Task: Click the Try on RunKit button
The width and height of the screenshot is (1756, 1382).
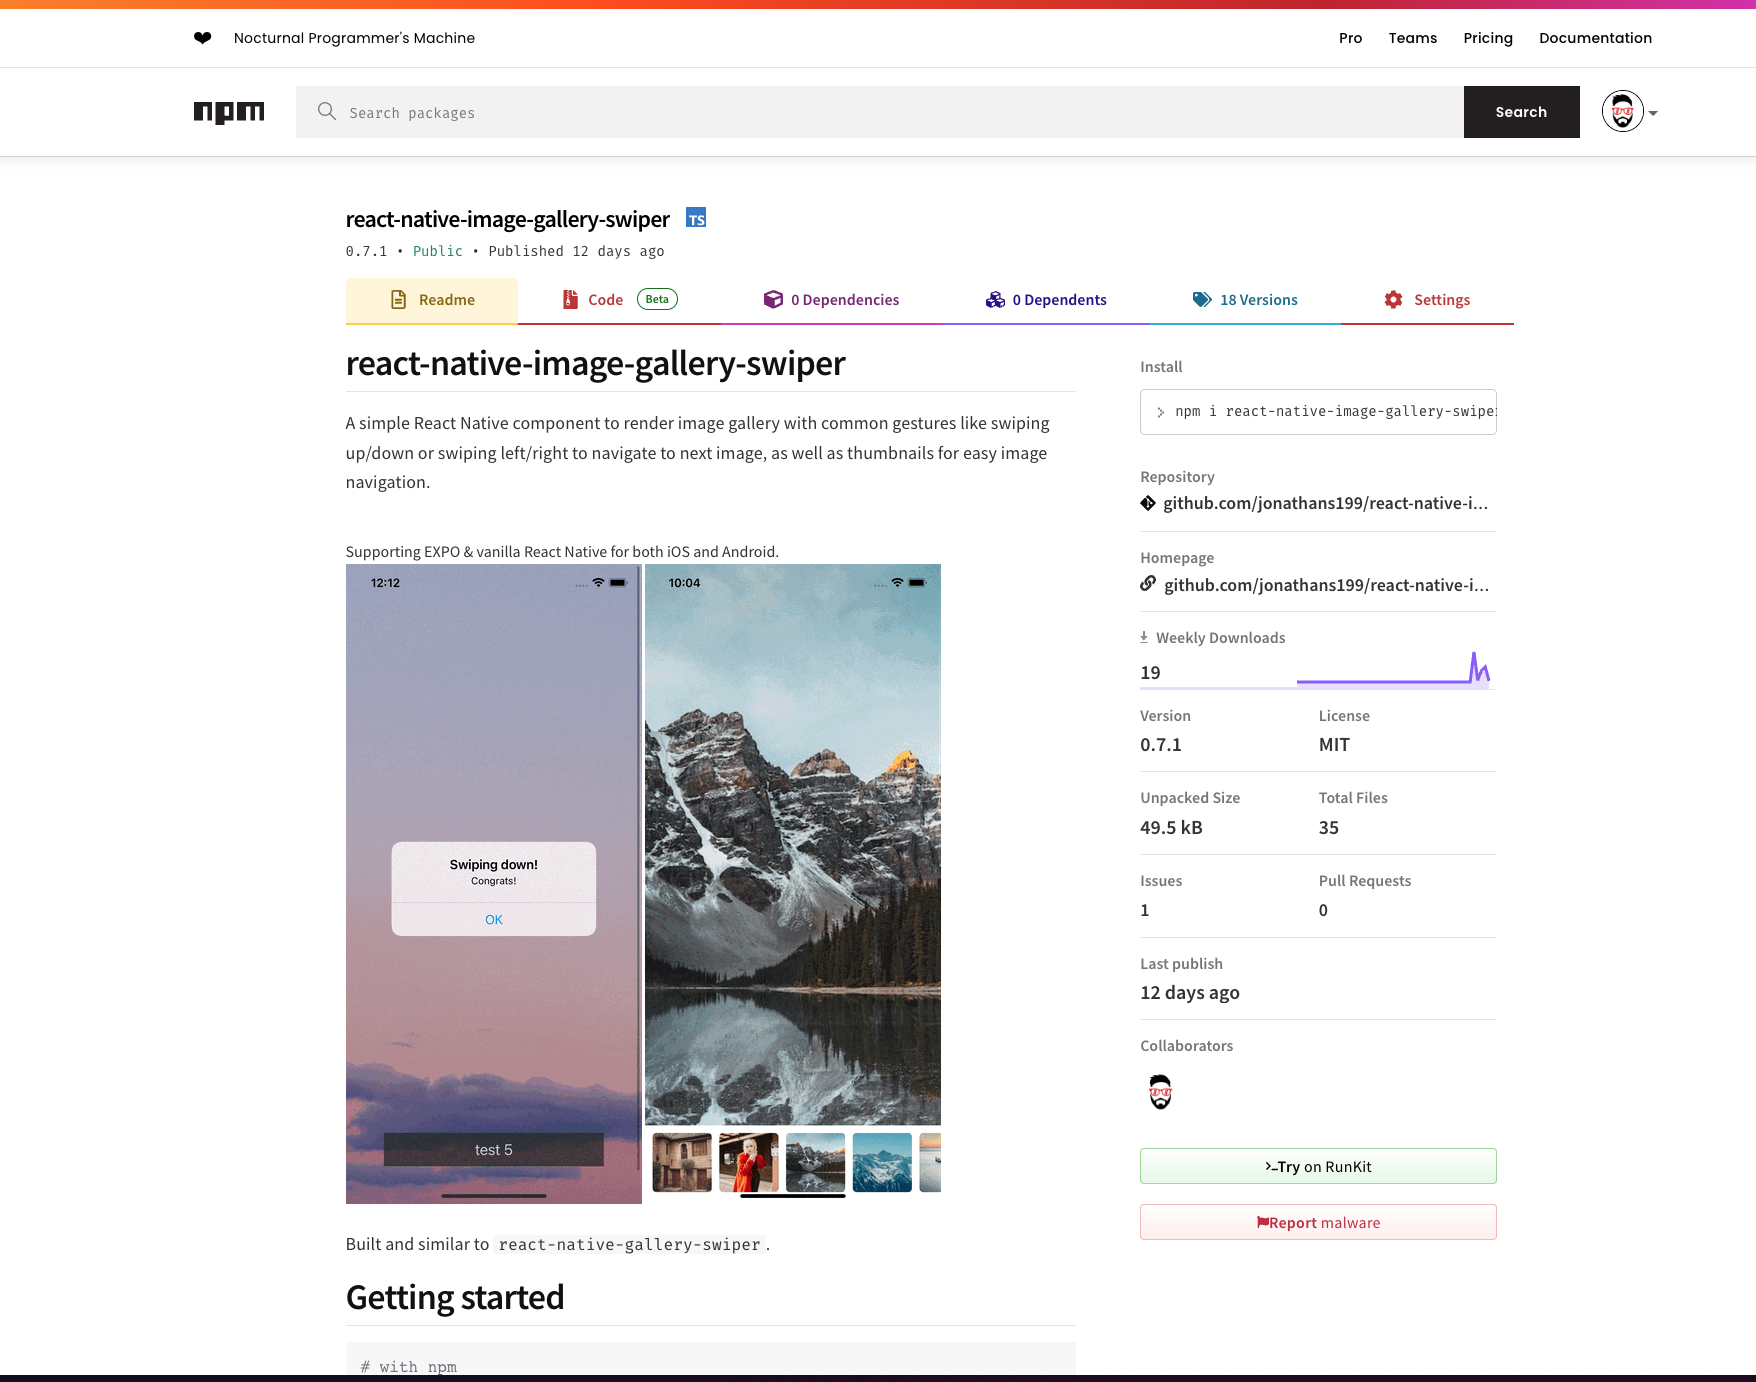Action: click(1318, 1166)
